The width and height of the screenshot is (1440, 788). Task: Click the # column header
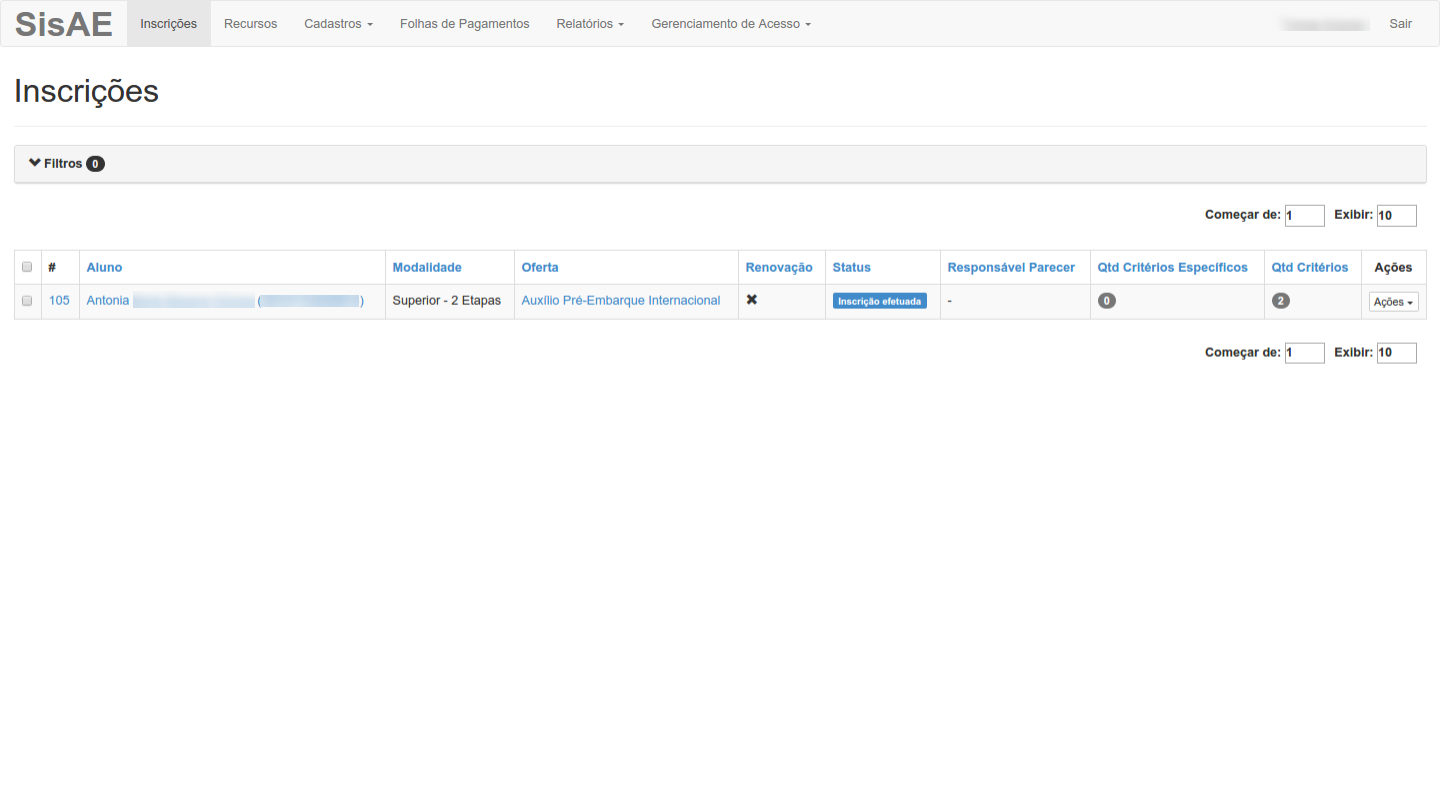click(x=52, y=267)
